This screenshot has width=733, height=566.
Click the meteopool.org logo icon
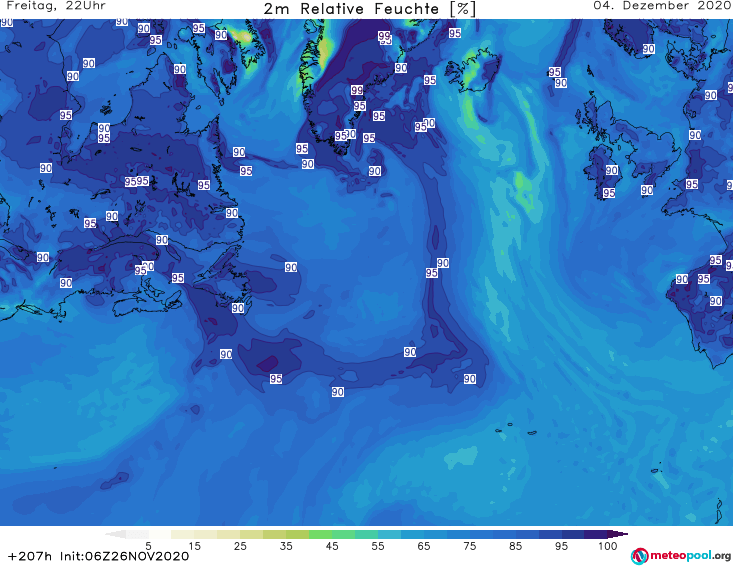coord(640,556)
